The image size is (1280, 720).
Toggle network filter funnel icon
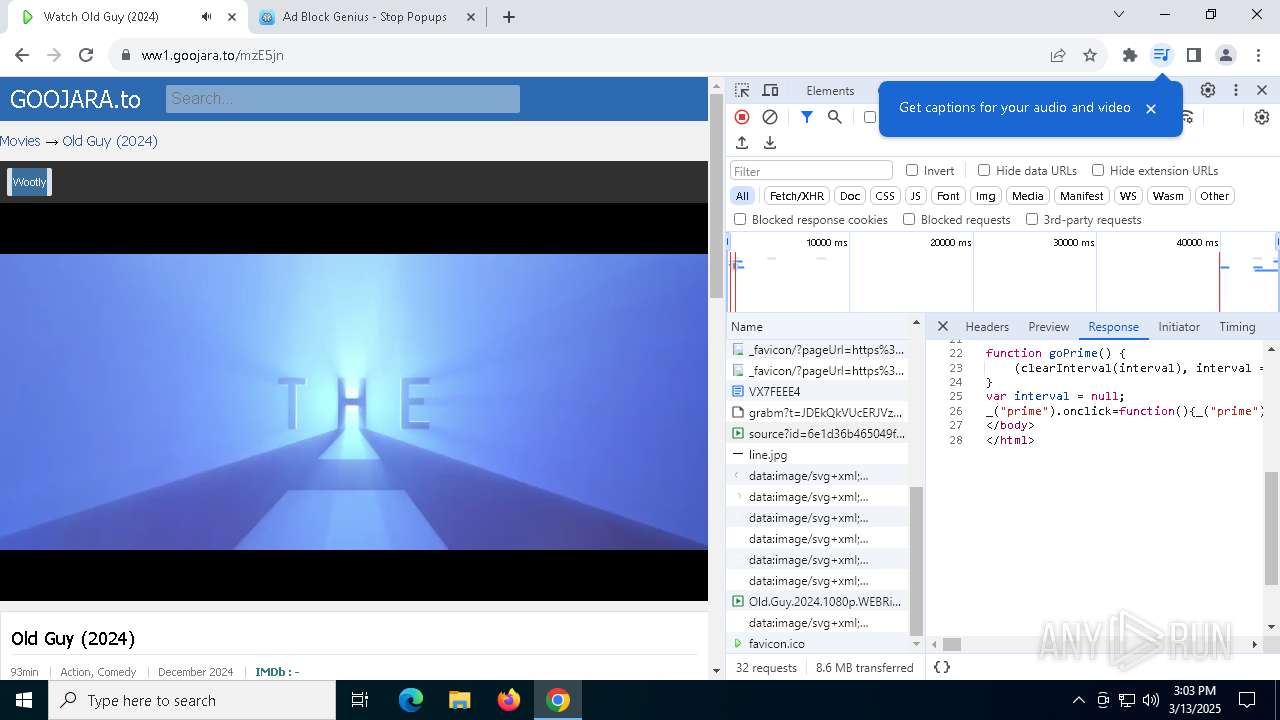pyautogui.click(x=807, y=117)
